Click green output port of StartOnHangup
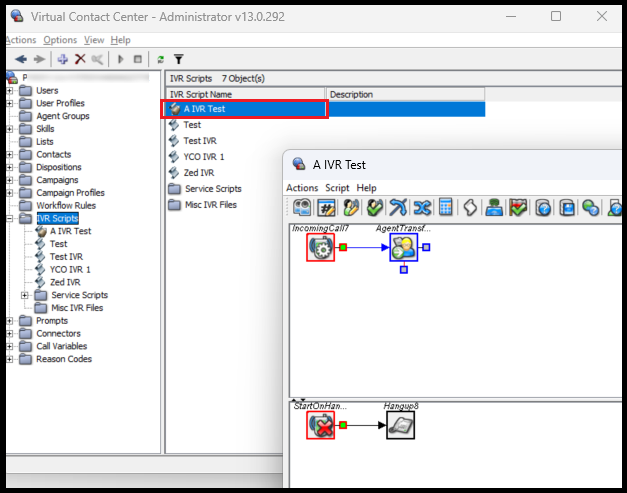 tap(343, 425)
